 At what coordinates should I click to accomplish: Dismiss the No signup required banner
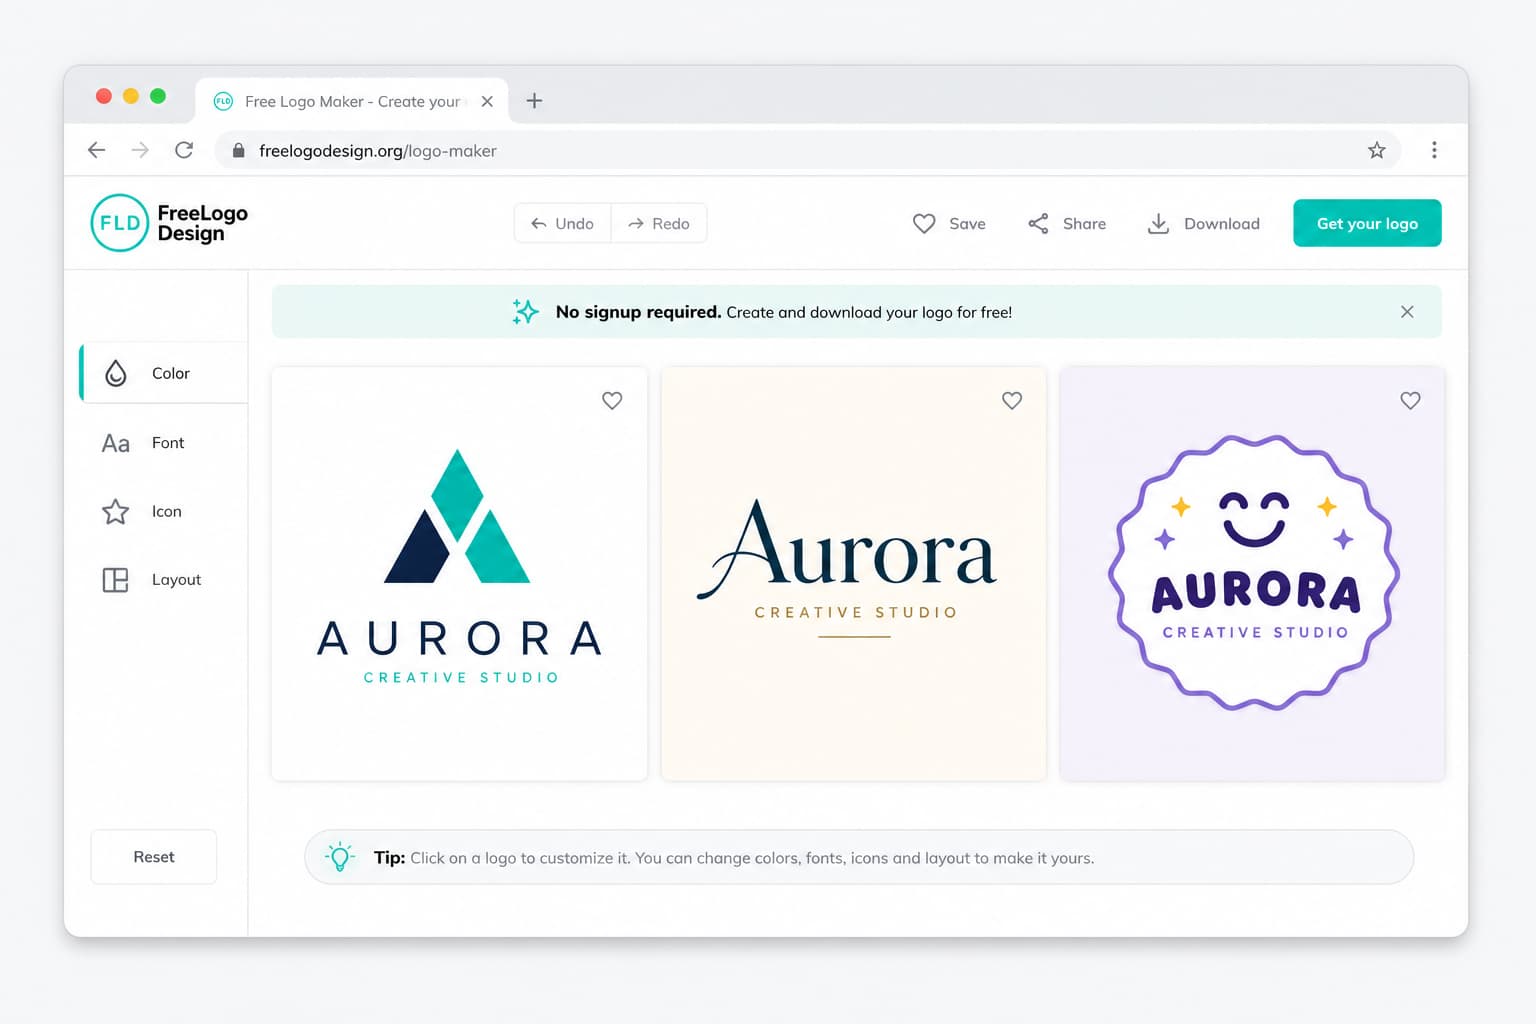(1407, 312)
